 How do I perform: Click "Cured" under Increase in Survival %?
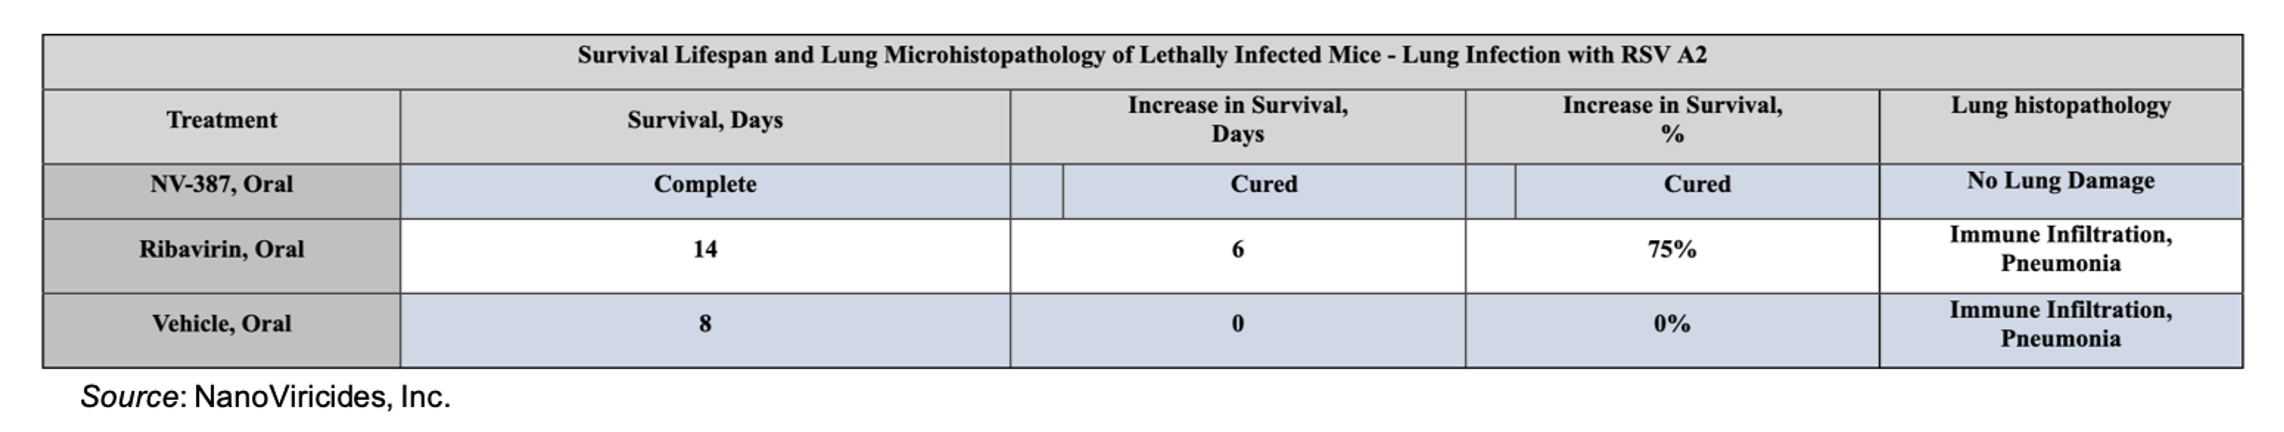[x=1696, y=185]
